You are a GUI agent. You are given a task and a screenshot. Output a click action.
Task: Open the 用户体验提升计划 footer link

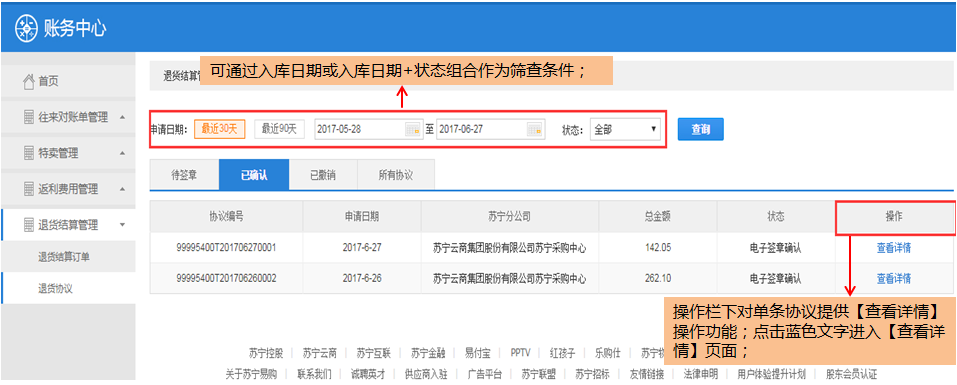coord(771,374)
